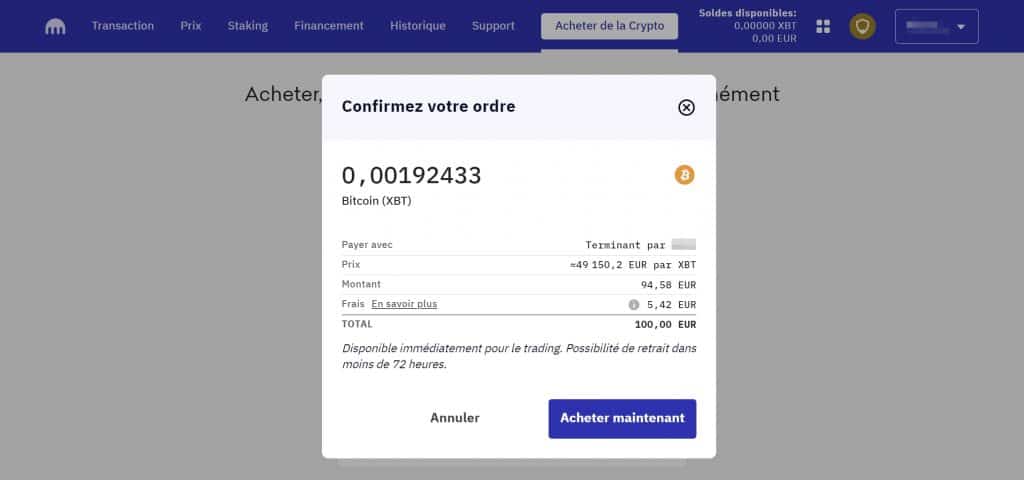Go to the Prix tab
The image size is (1024, 480).
pos(190,26)
